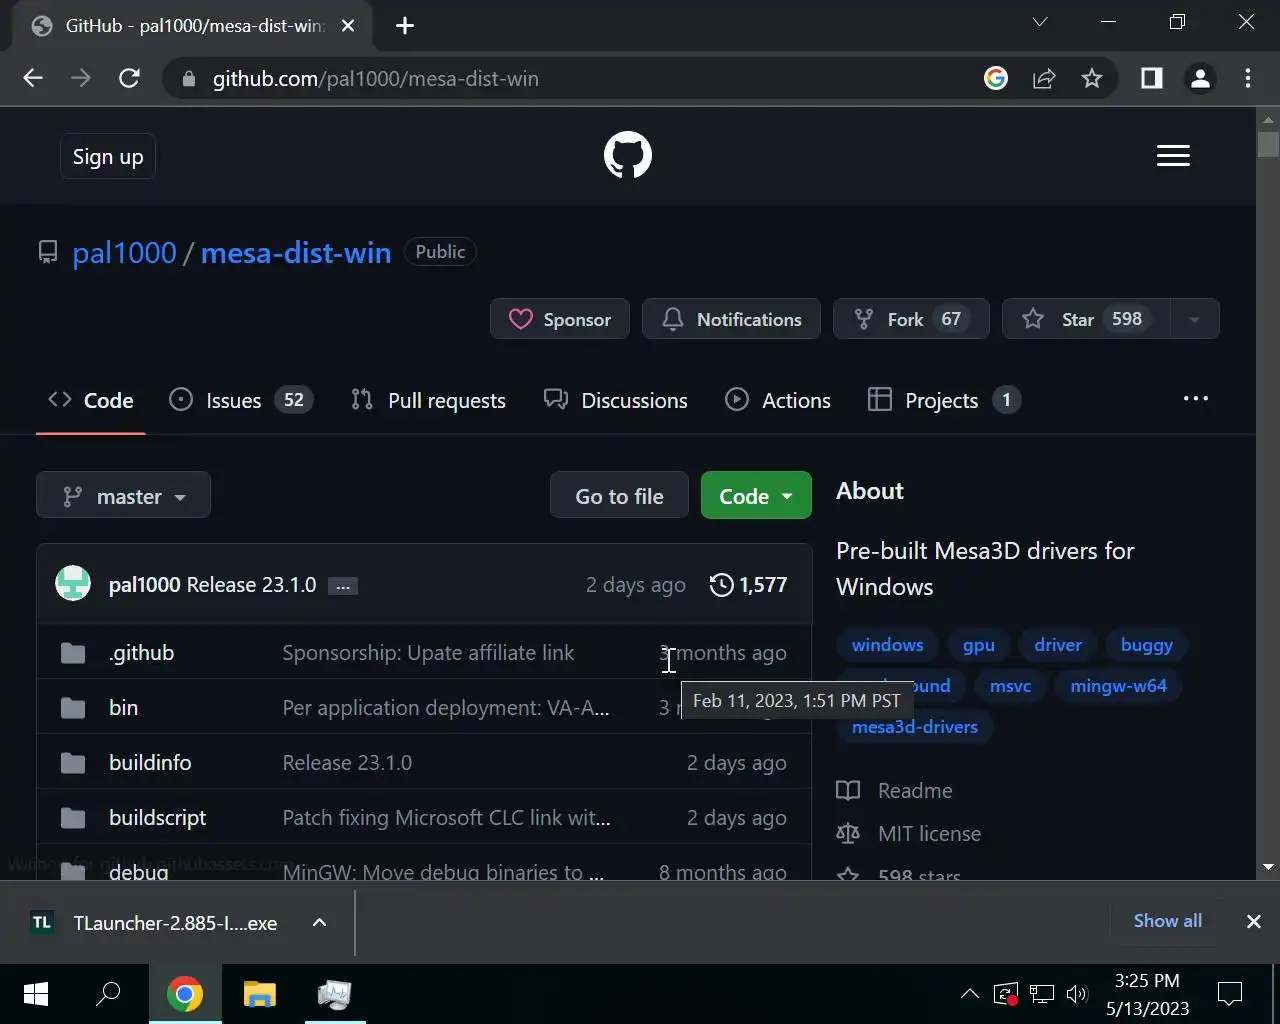The height and width of the screenshot is (1024, 1280).
Task: Open the commit history clock icon 1,577
Action: coord(748,585)
